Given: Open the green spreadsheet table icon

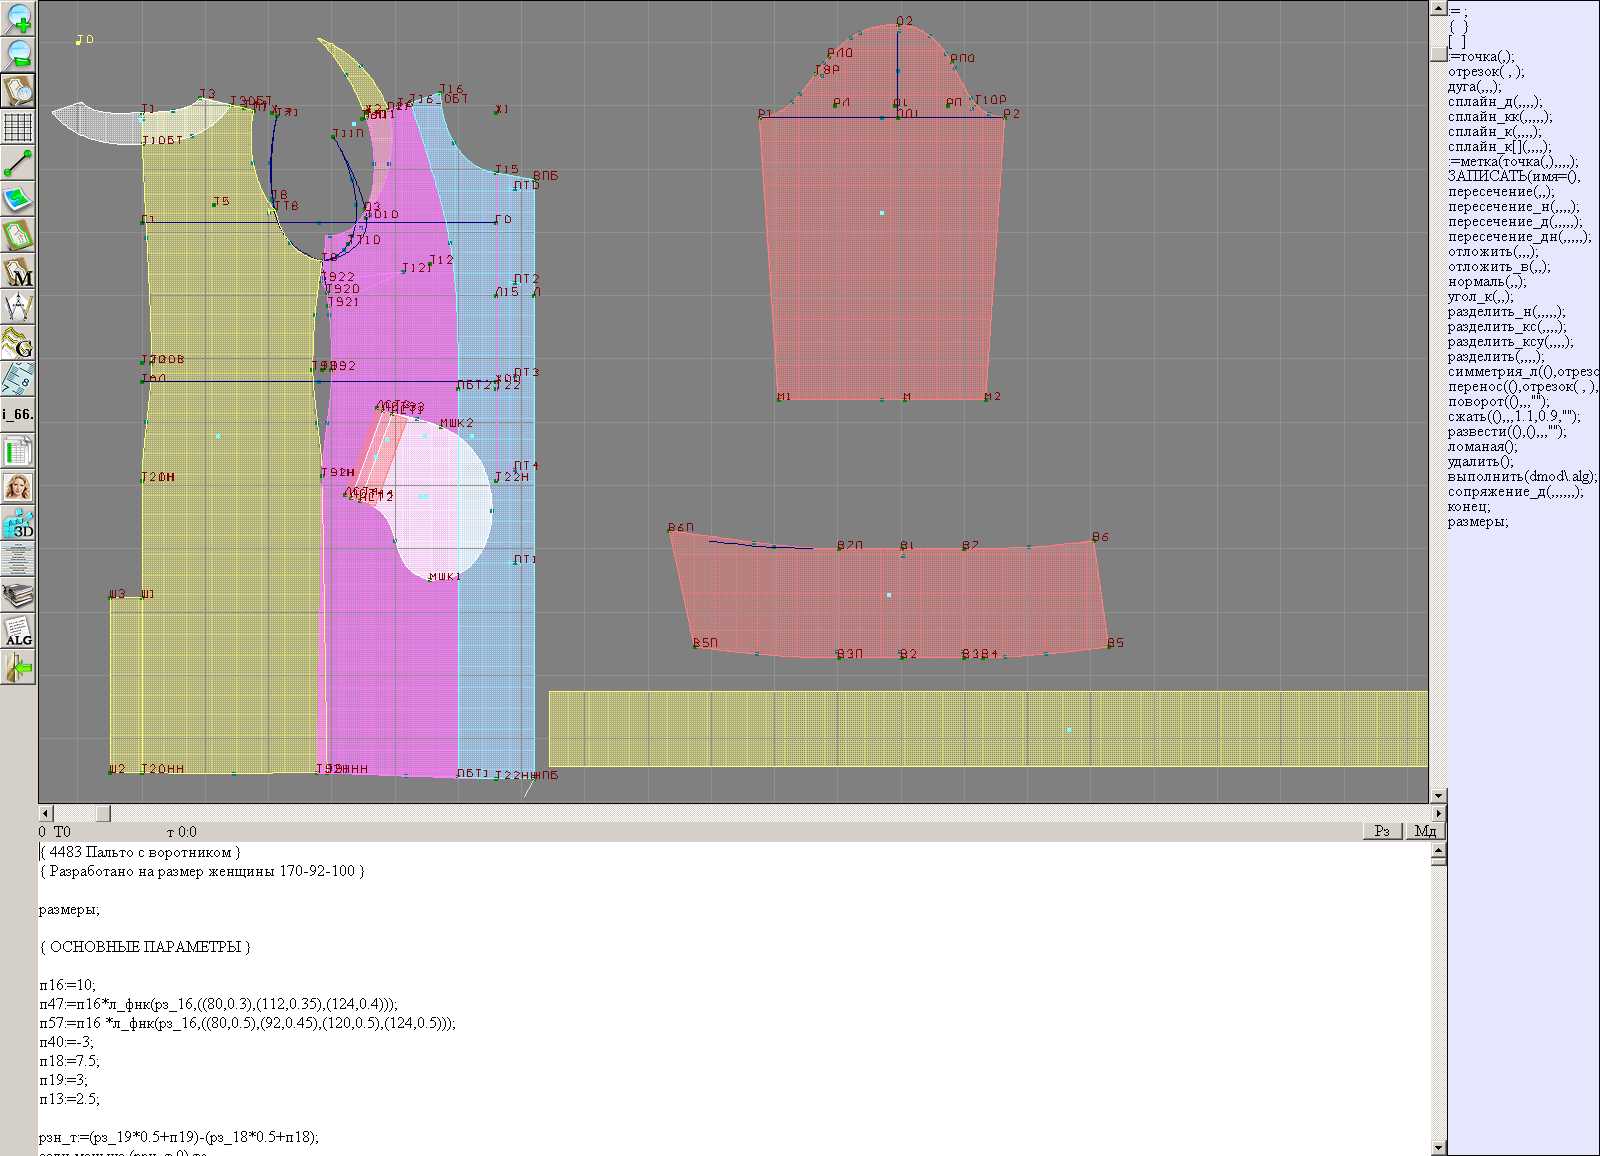Looking at the screenshot, I should pyautogui.click(x=18, y=452).
